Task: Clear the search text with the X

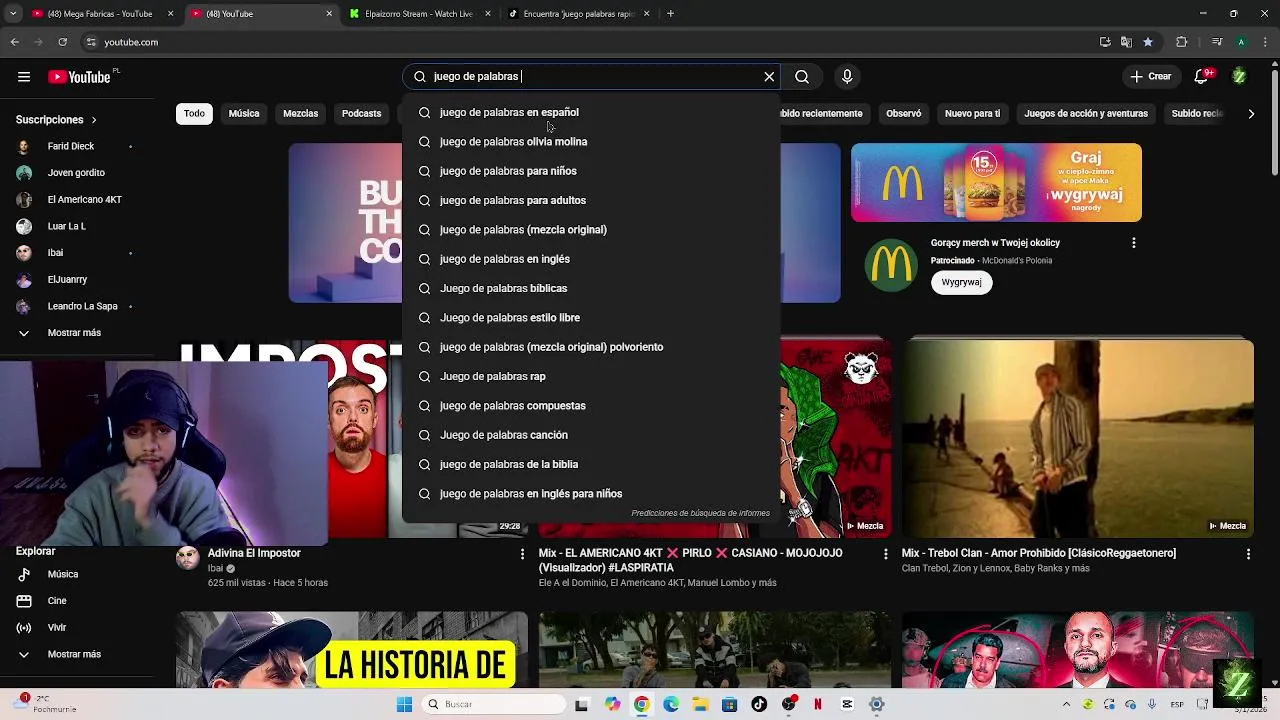Action: 769,77
